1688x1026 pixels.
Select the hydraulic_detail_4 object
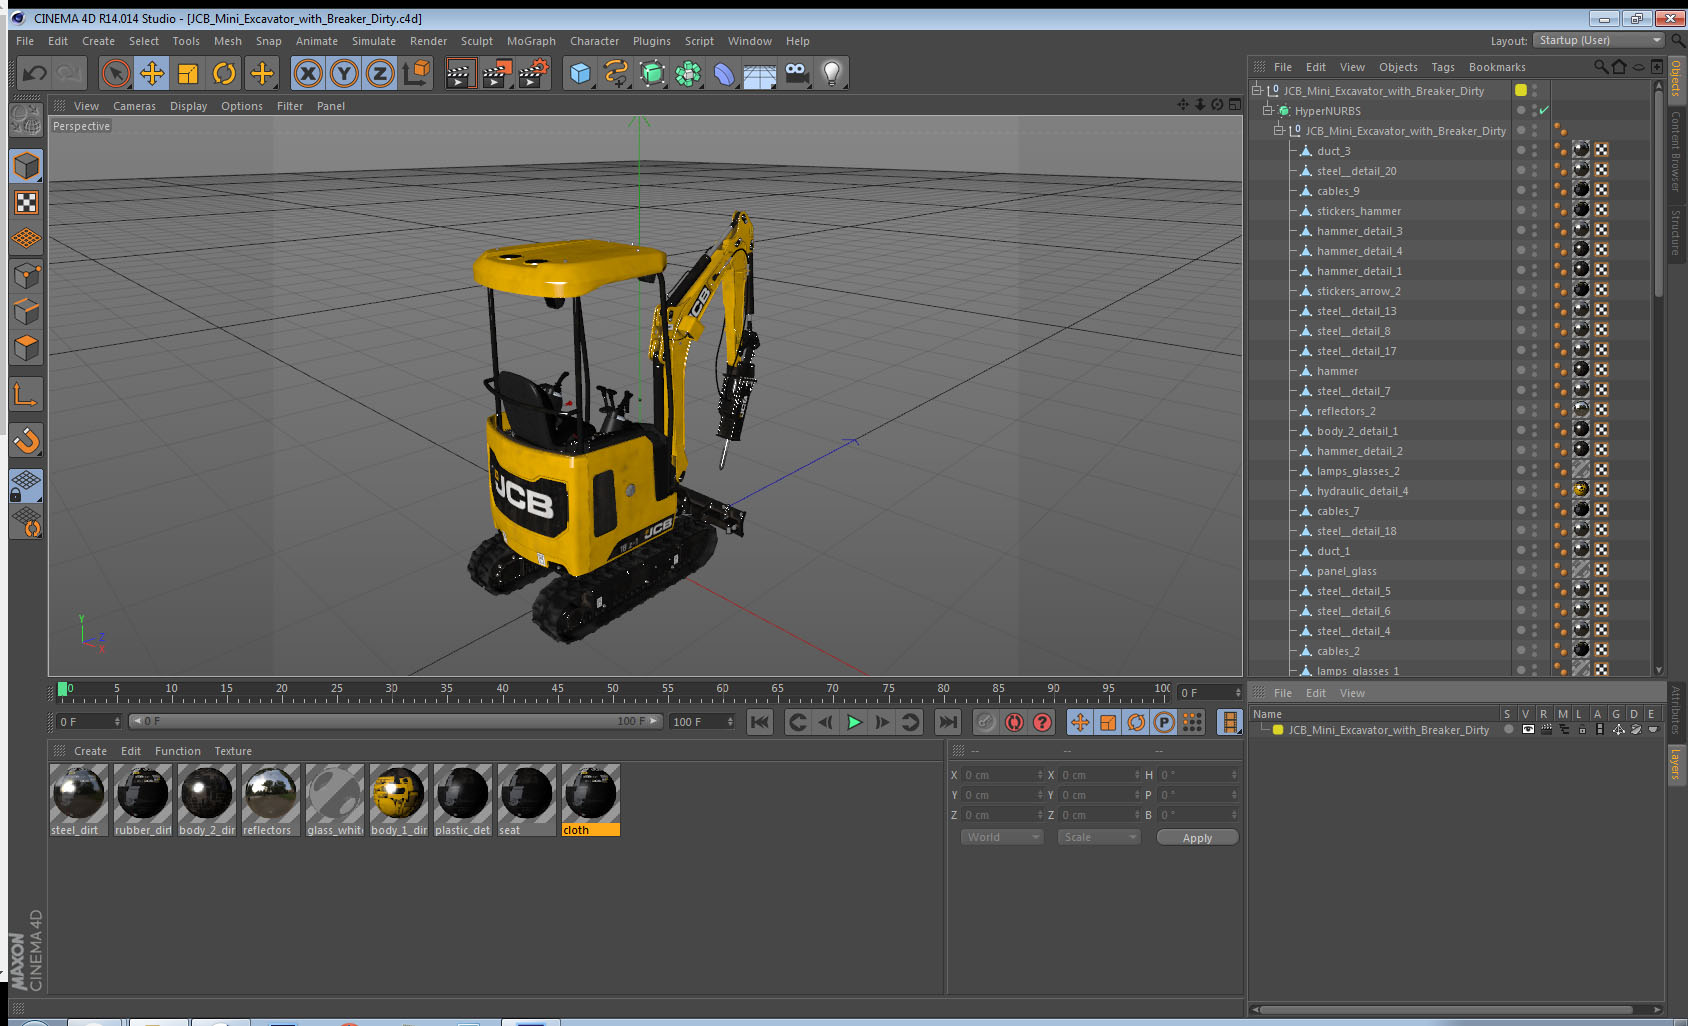(1362, 491)
